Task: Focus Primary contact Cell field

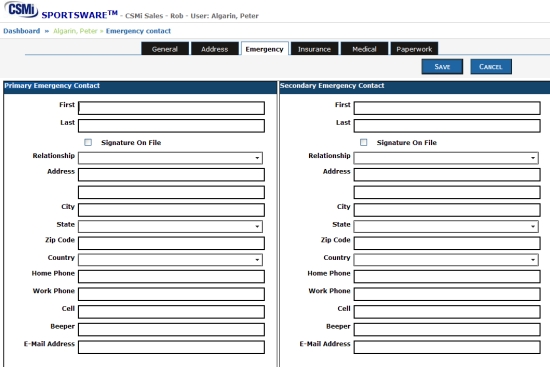Action: point(171,312)
